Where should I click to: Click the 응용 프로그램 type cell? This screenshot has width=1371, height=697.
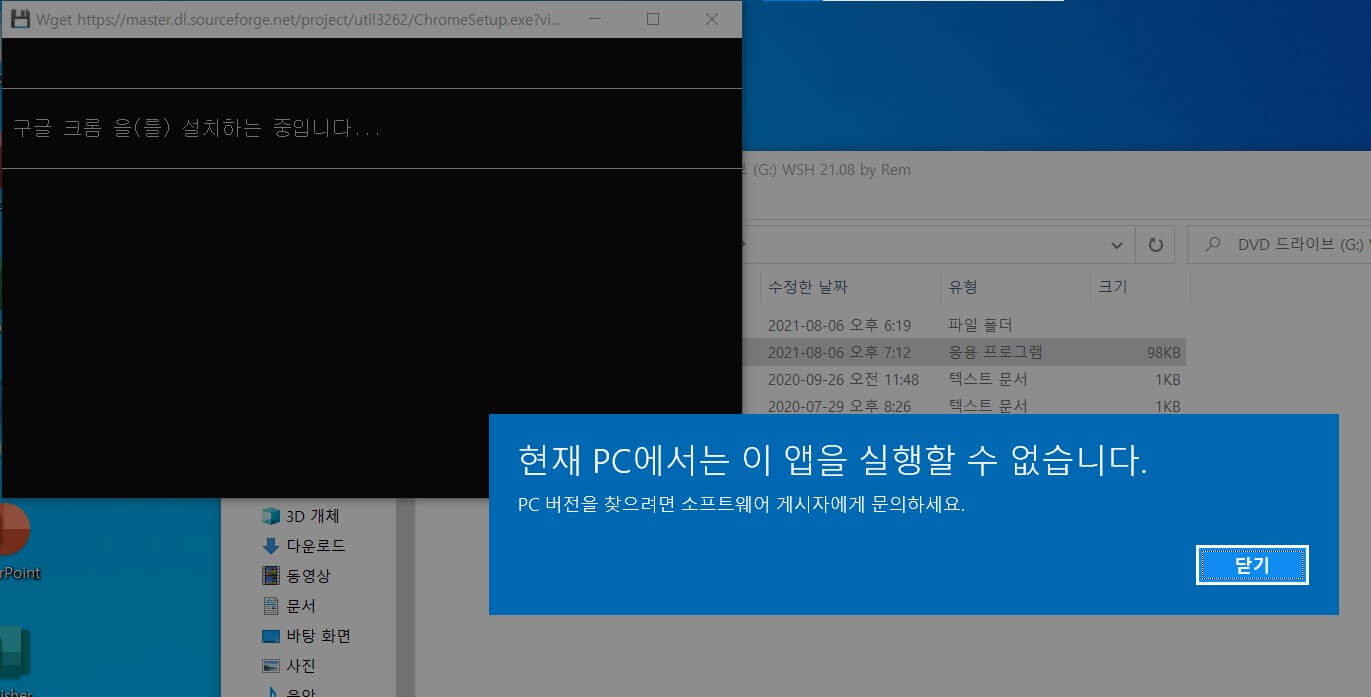995,352
